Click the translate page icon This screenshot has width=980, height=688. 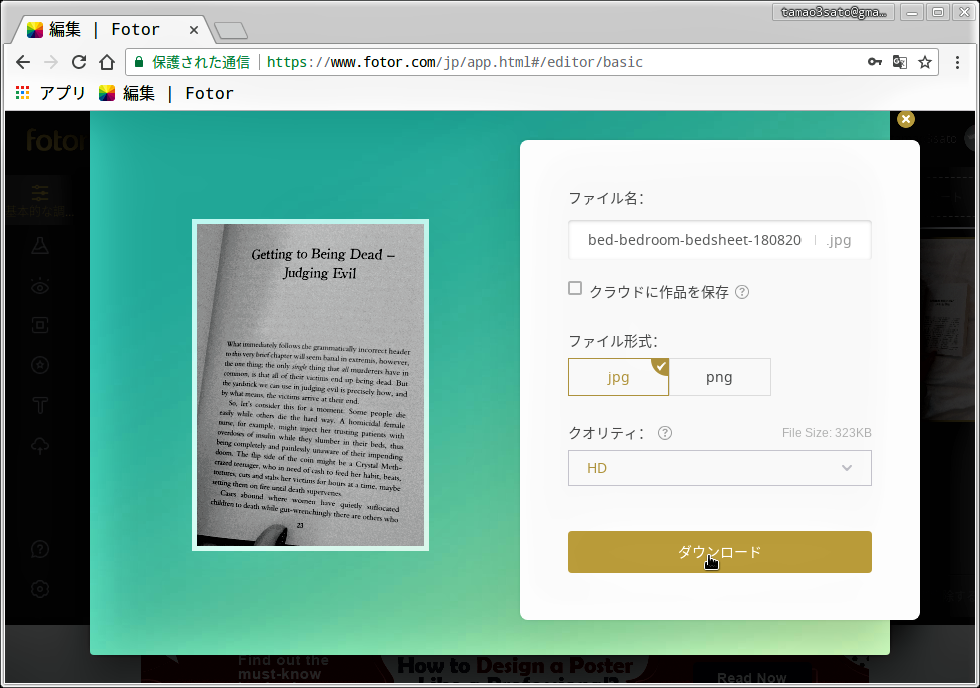(x=899, y=62)
